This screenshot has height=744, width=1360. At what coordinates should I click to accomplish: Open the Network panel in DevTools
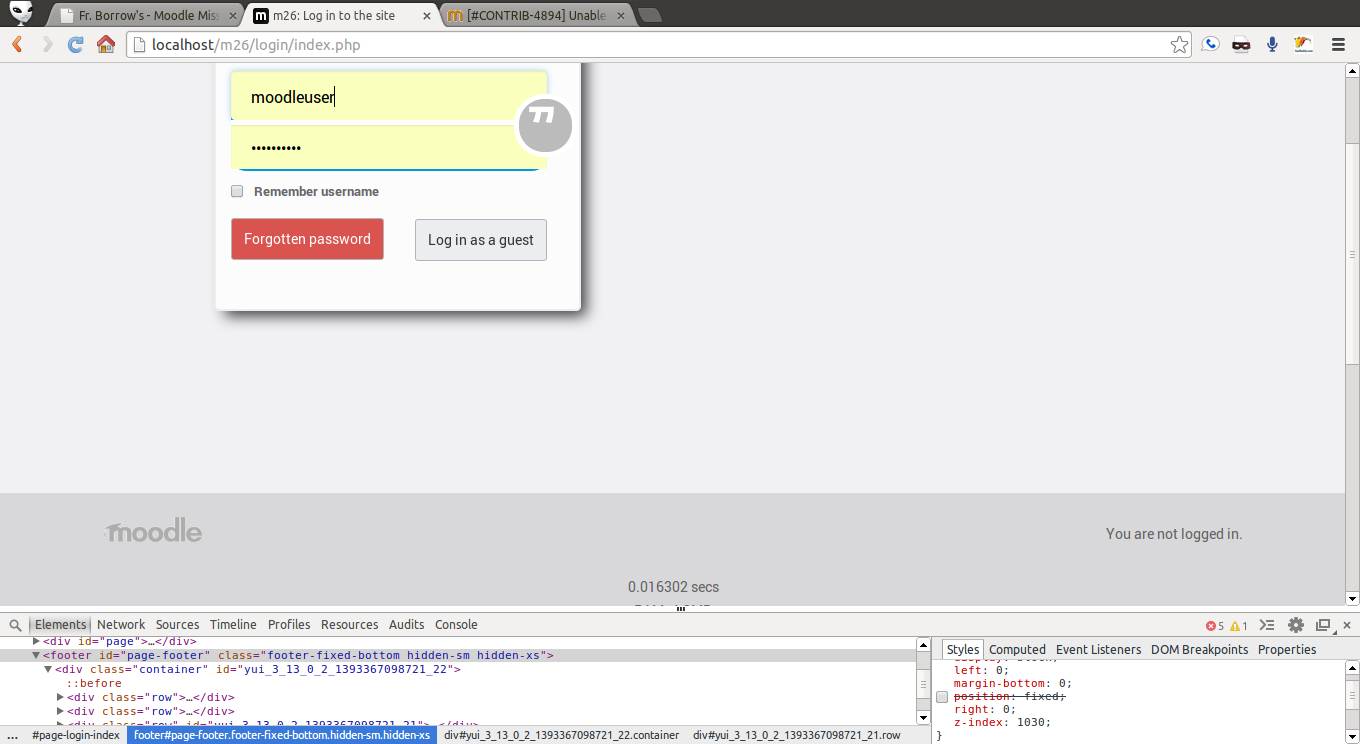click(121, 624)
